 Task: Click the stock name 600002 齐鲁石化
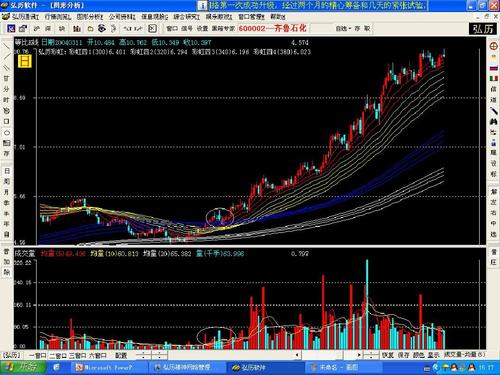pyautogui.click(x=272, y=29)
